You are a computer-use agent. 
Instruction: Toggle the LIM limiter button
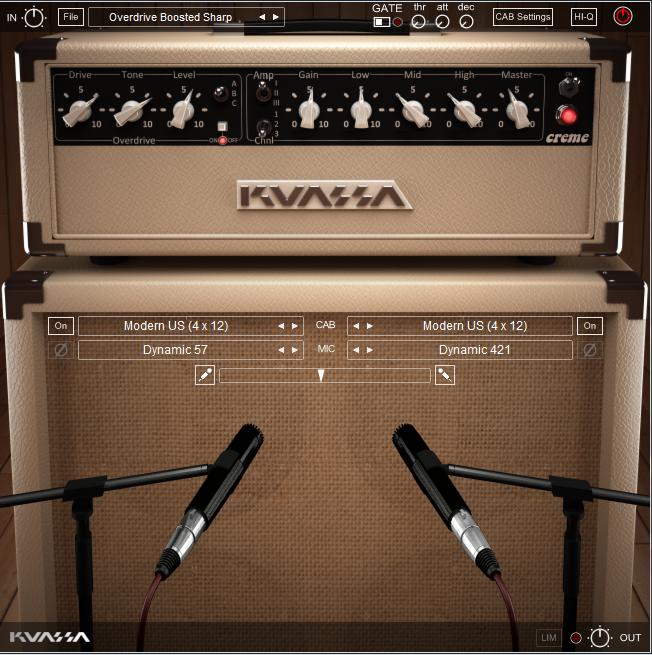coord(548,638)
